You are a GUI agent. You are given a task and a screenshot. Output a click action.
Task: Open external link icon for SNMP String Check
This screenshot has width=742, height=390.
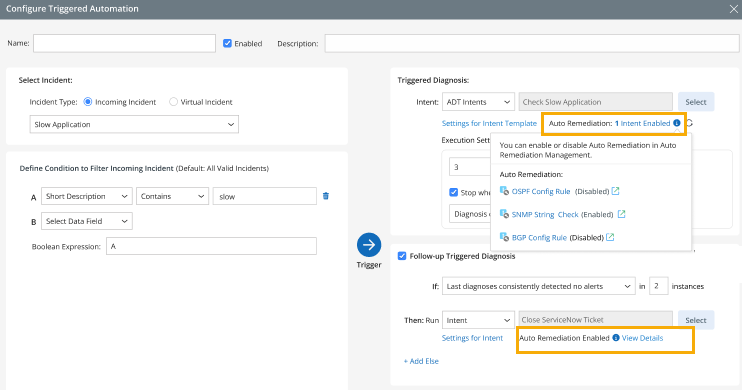pos(621,214)
